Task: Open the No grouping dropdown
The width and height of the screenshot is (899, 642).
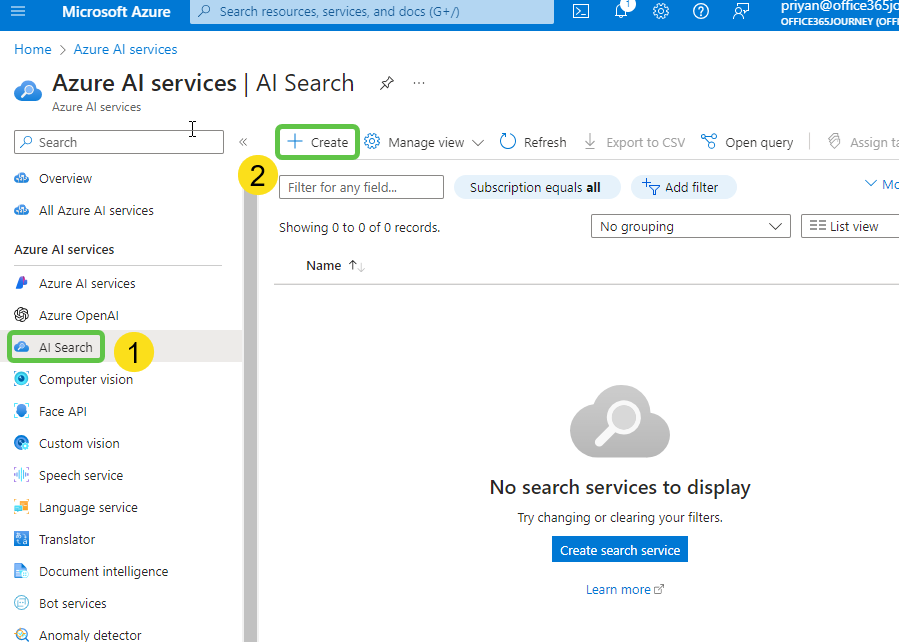Action: pyautogui.click(x=690, y=226)
